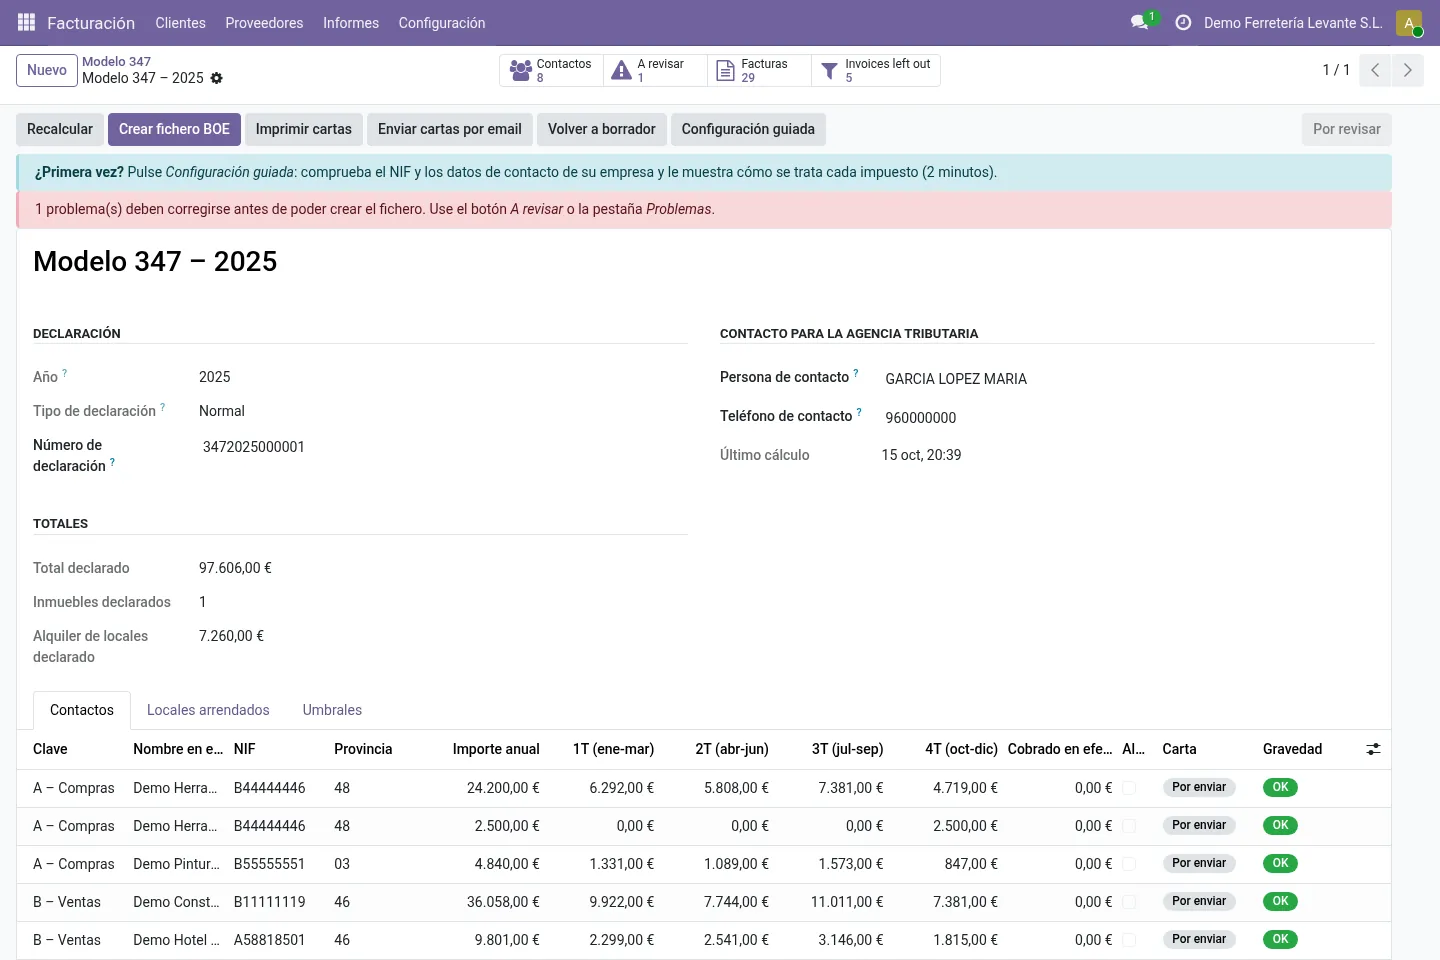Viewport: 1440px width, 960px height.
Task: Open the A revisar warning button
Action: 655,70
